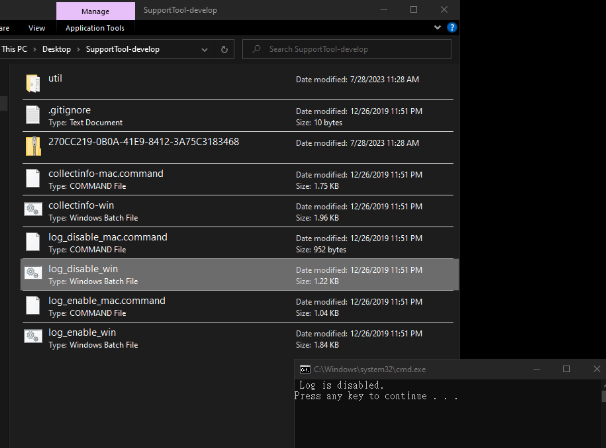This screenshot has height=448, width=606.
Task: Open the View ribbon tab
Action: click(x=37, y=28)
